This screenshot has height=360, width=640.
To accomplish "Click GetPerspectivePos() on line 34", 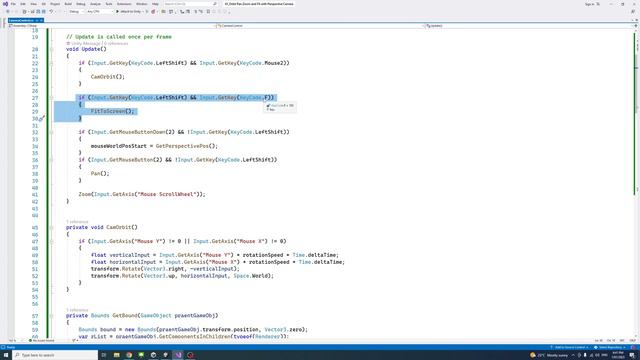I will [x=187, y=146].
